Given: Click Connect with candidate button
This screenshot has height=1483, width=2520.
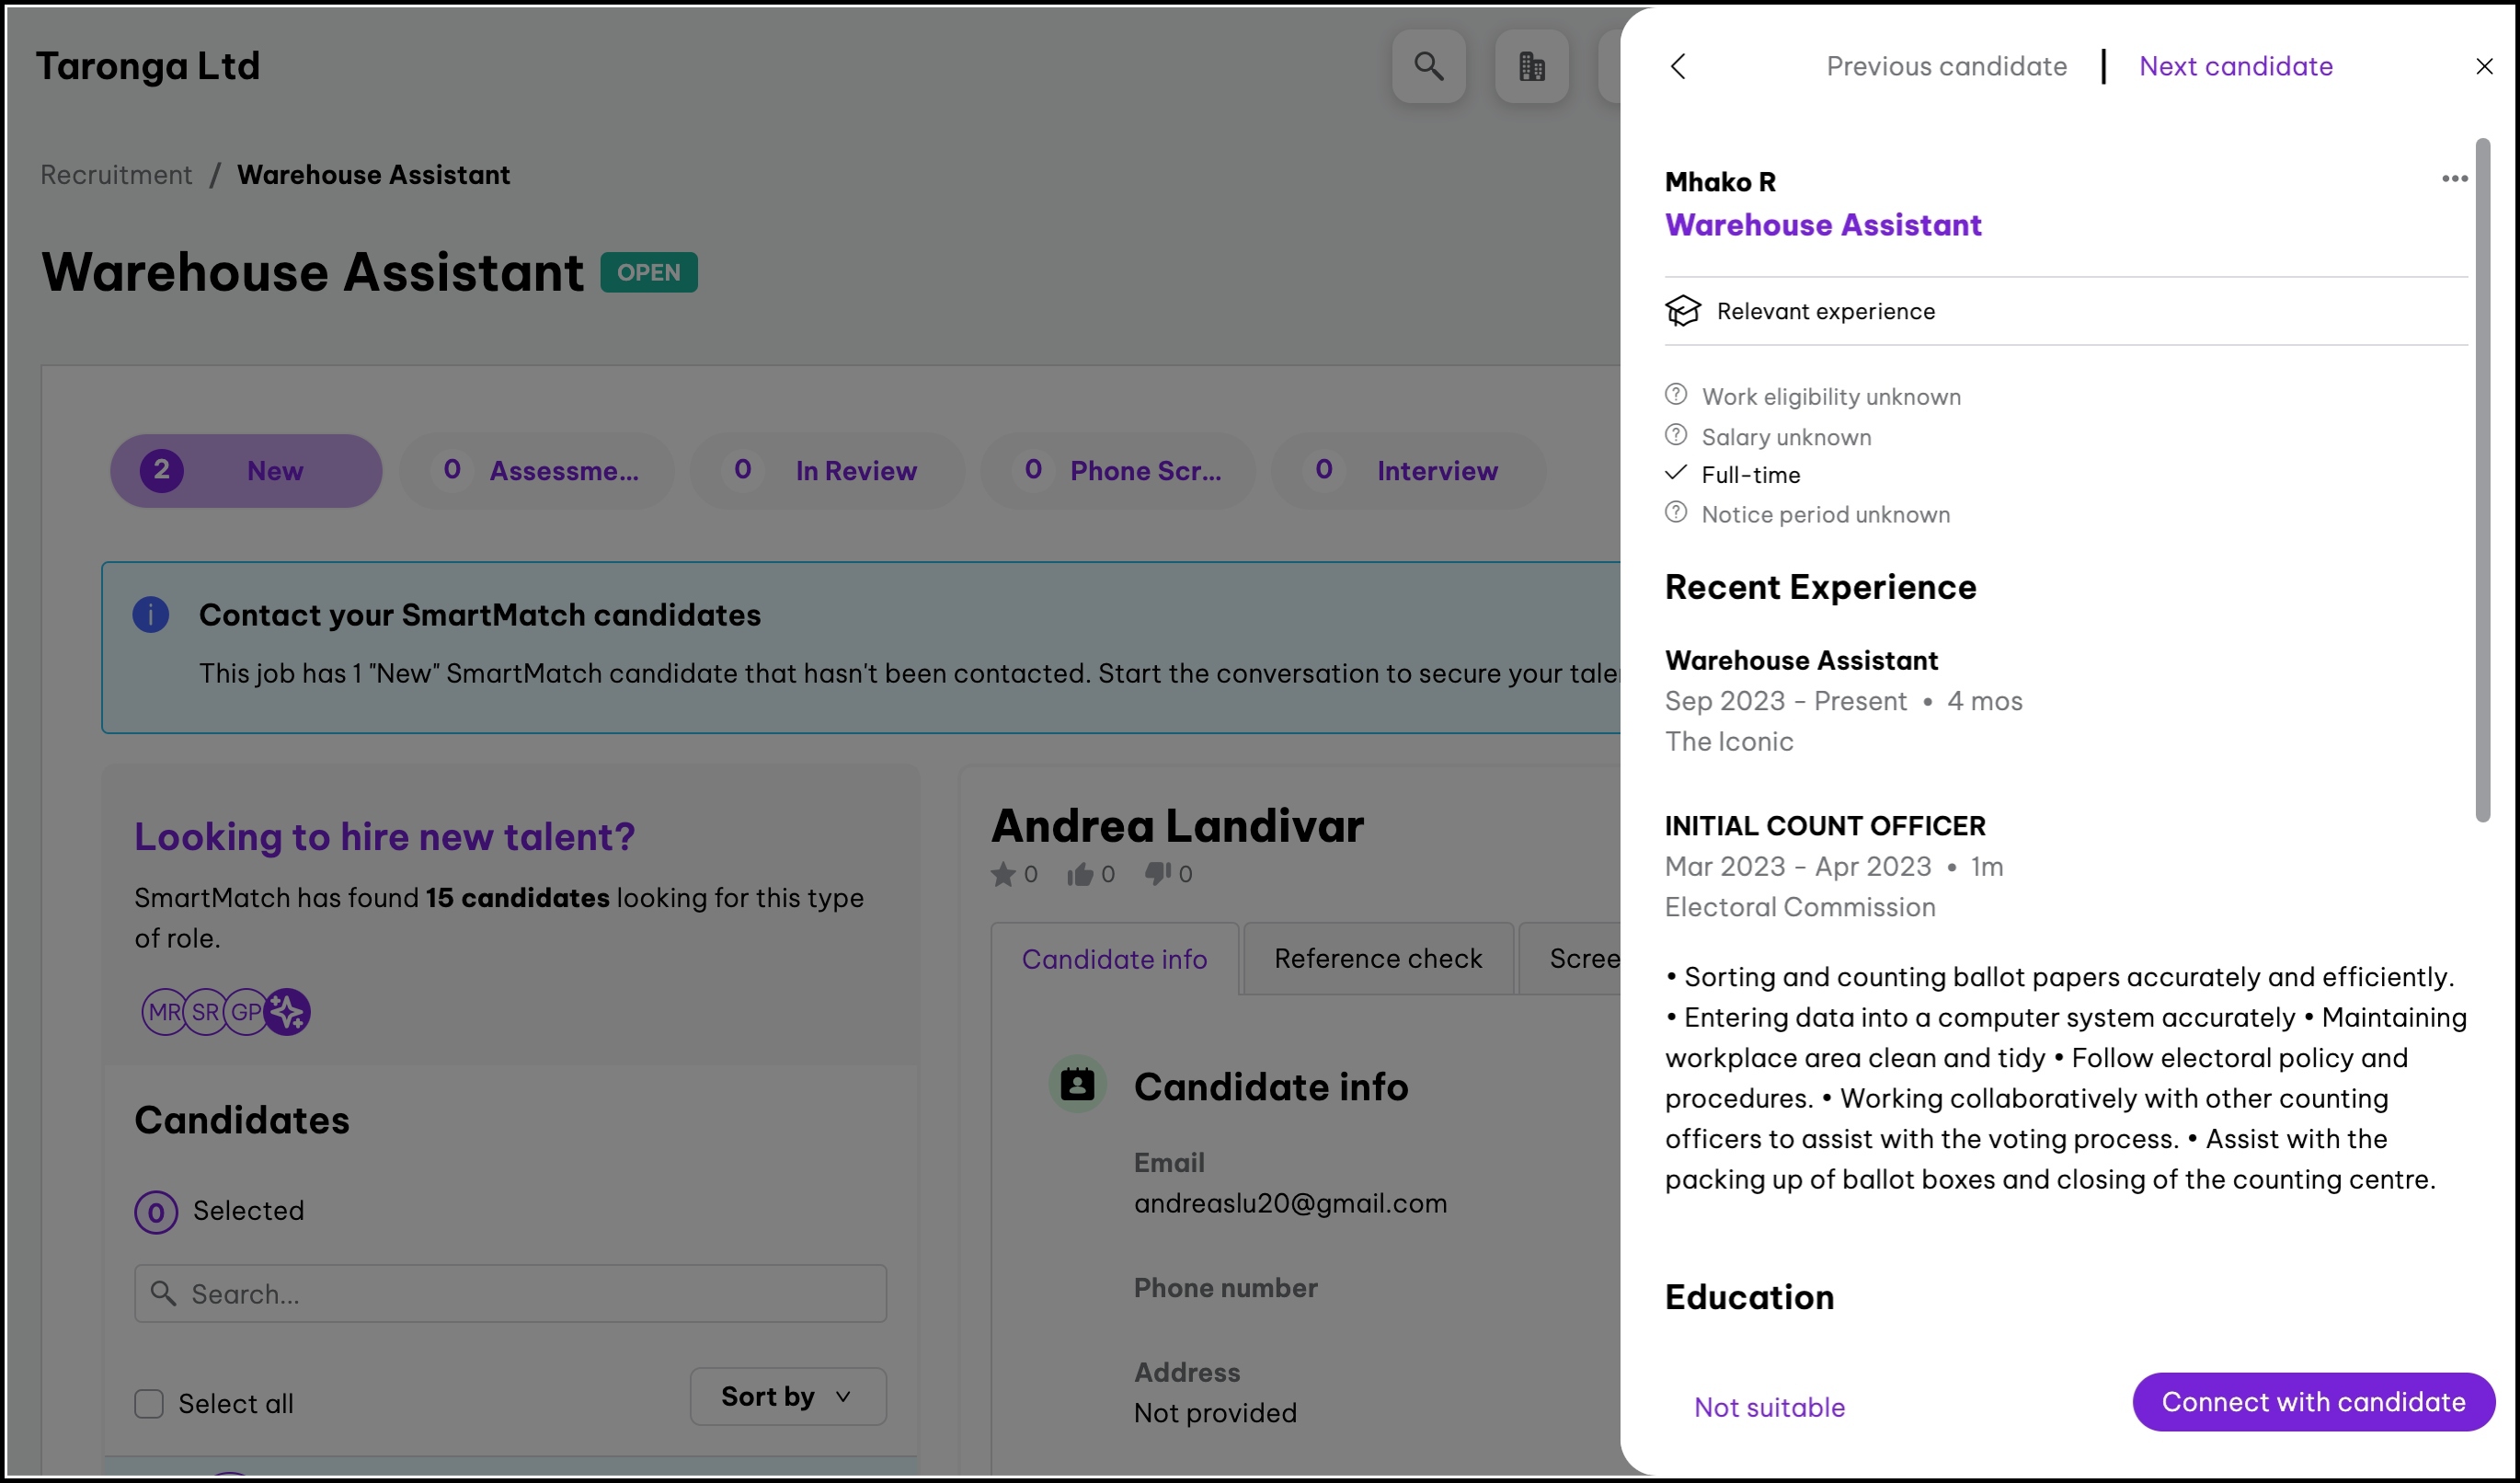Looking at the screenshot, I should (2312, 1401).
